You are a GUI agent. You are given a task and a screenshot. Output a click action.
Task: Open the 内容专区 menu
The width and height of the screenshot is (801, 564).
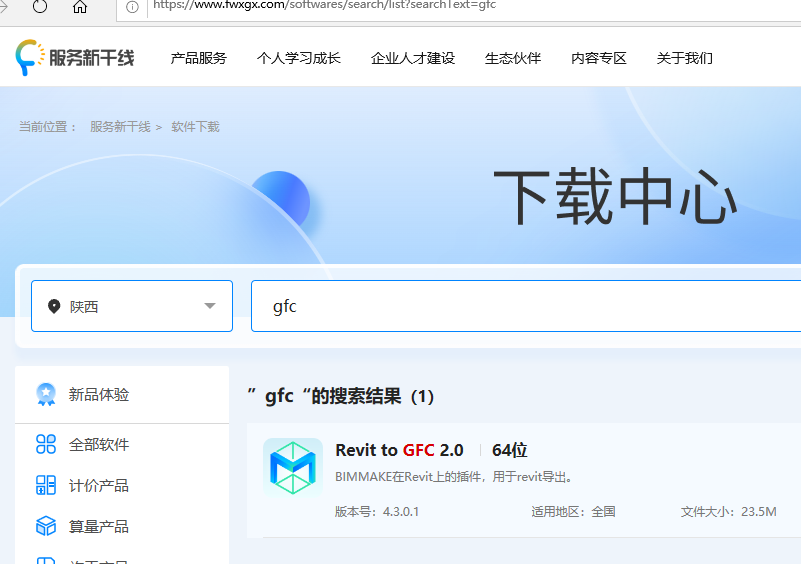[x=599, y=58]
